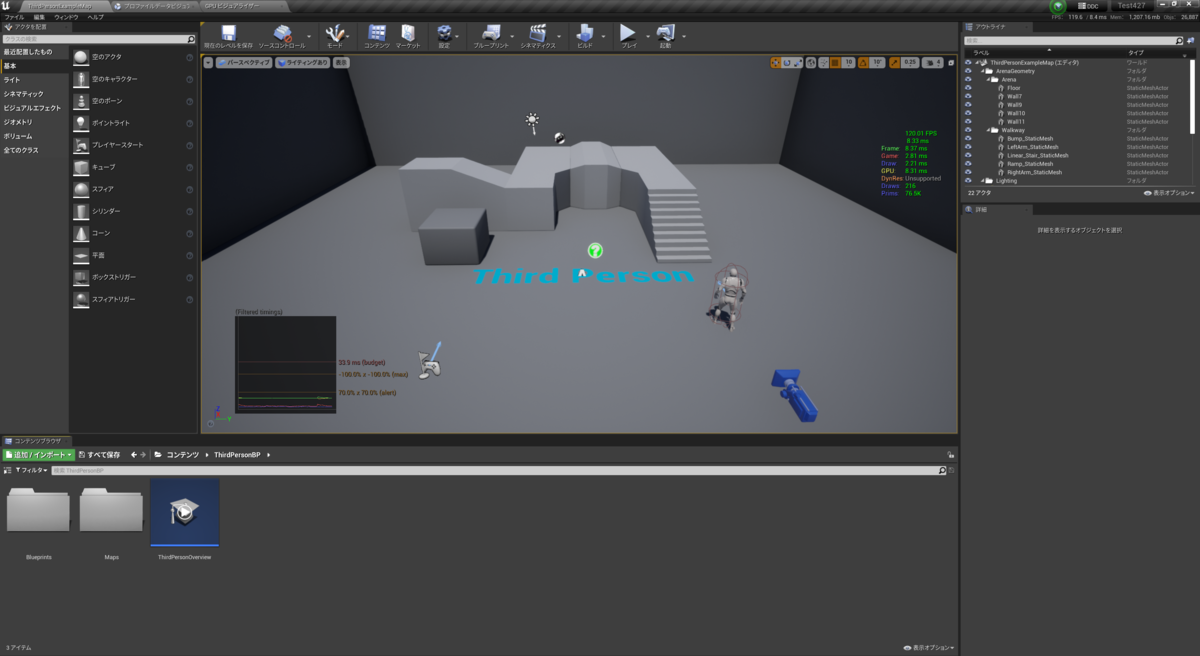
Task: Toggle the viewport grid snap button
Action: [x=837, y=62]
